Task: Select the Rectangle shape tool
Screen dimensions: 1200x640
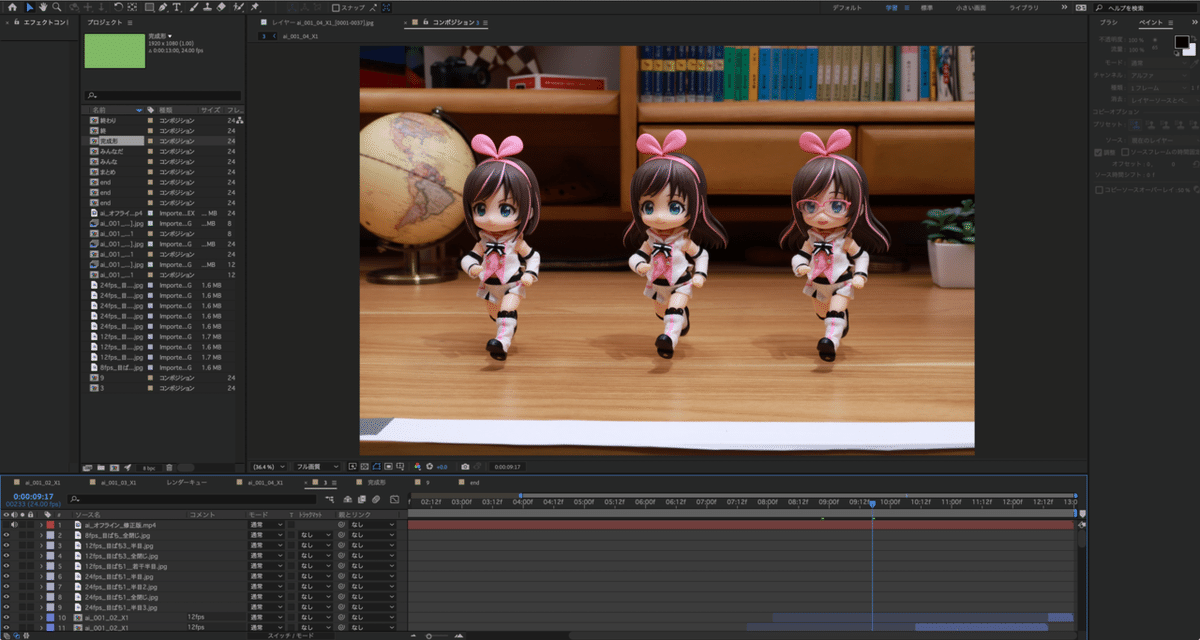Action: coord(149,7)
